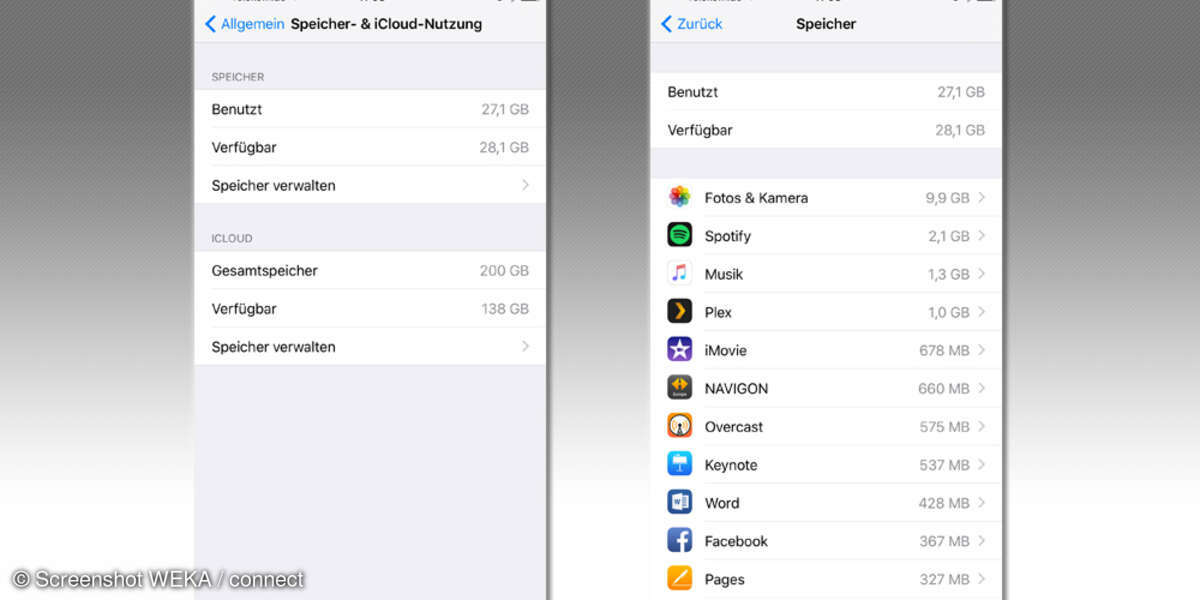Image resolution: width=1200 pixels, height=600 pixels.
Task: Tap the Gesamtspeicher row label
Action: (x=264, y=270)
